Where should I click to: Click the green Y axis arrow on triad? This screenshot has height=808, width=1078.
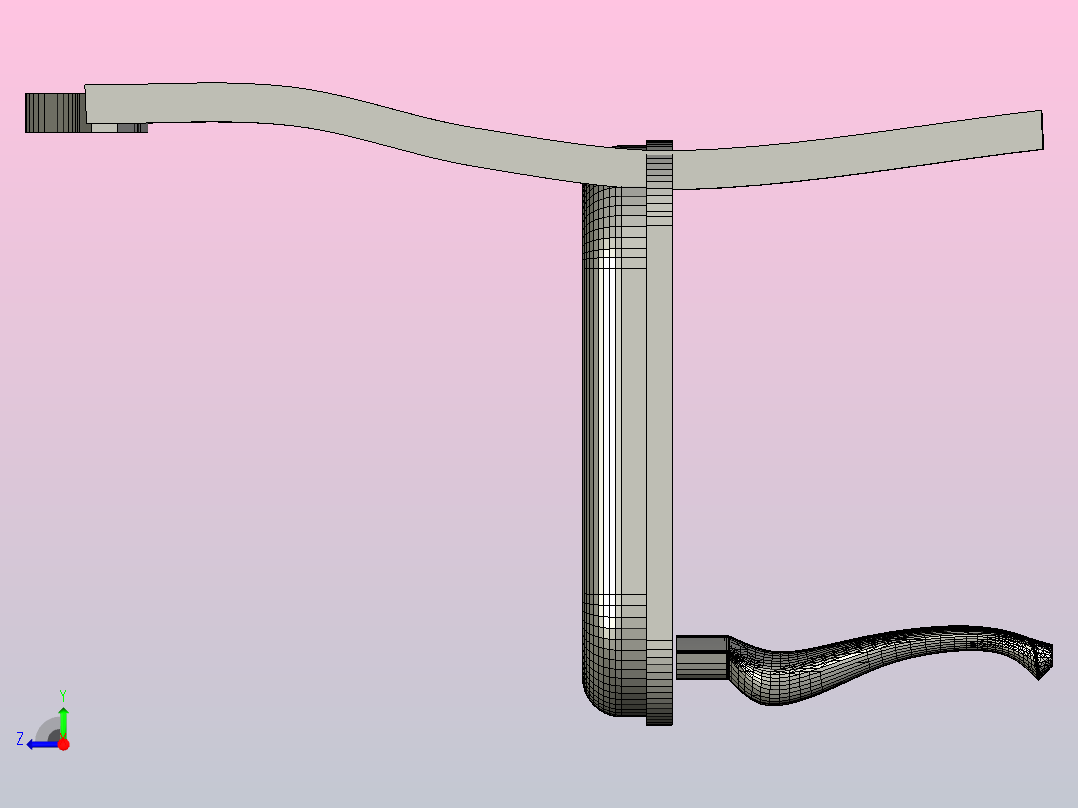coord(63,722)
